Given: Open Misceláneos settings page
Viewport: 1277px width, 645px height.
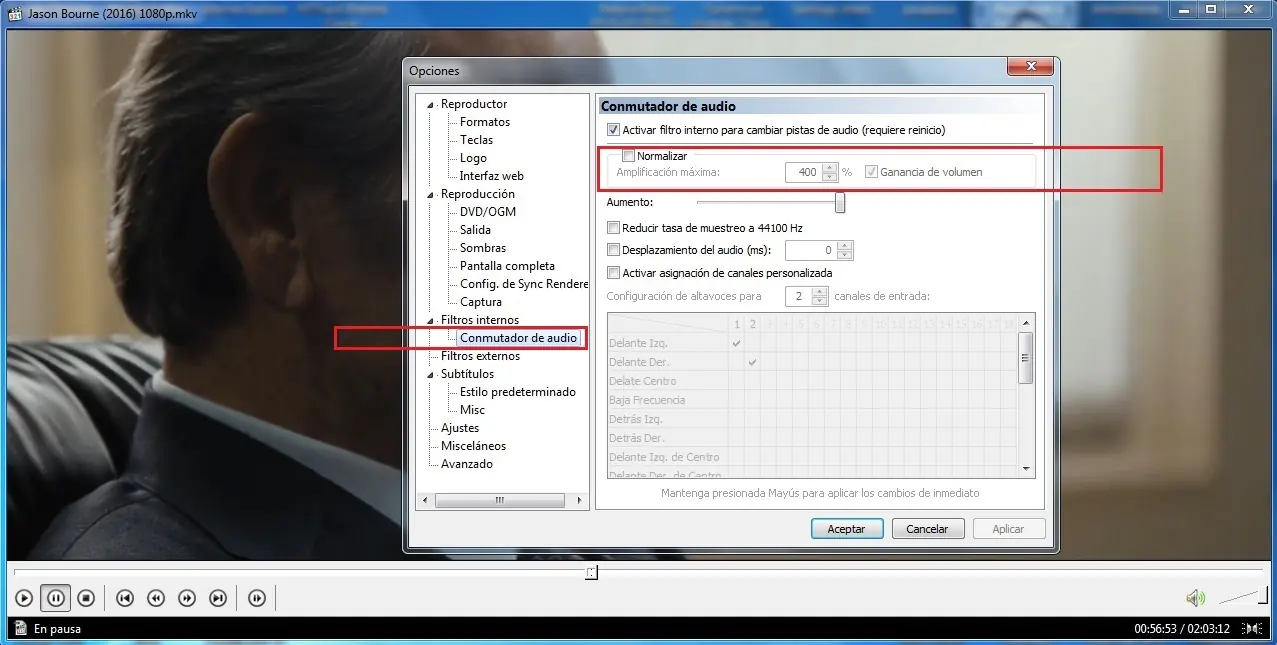Looking at the screenshot, I should pyautogui.click(x=473, y=446).
